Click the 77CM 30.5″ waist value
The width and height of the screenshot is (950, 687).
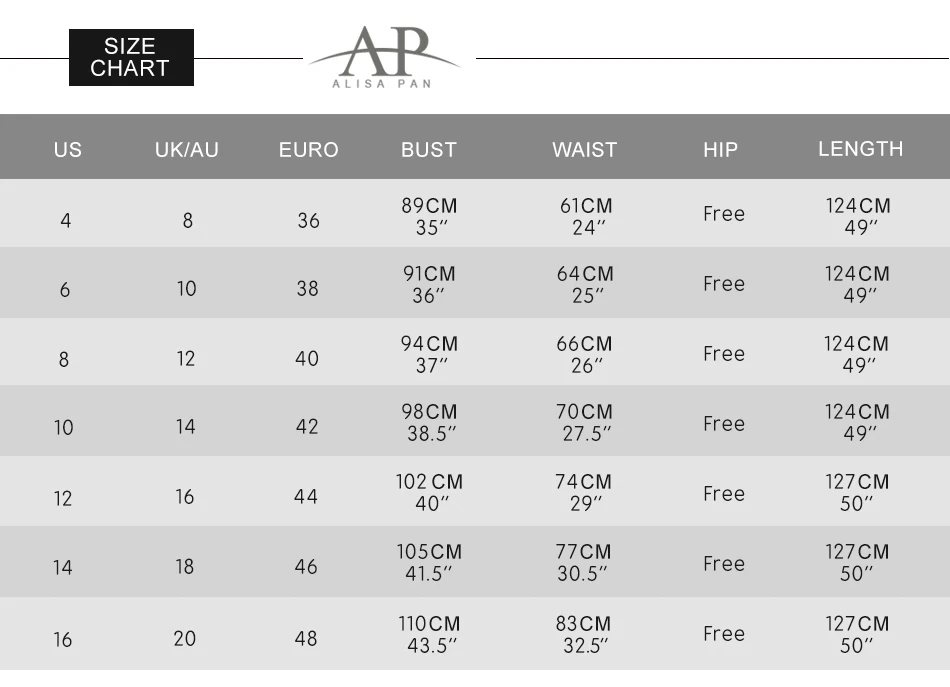[583, 562]
